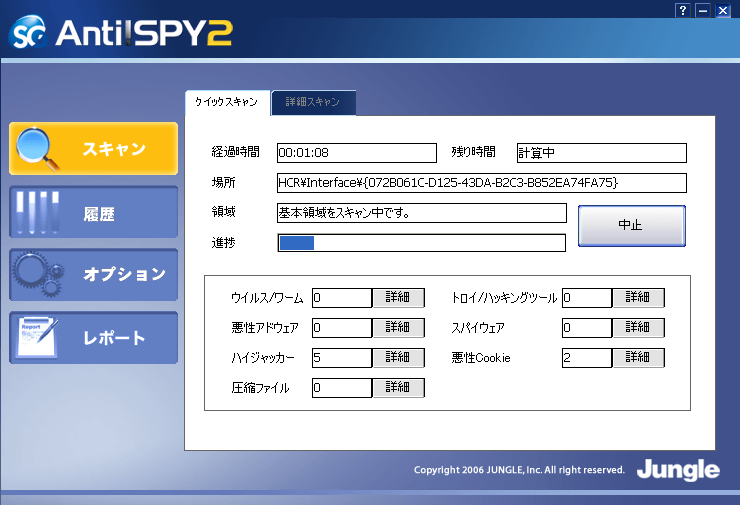
Task: Click the magnifying glass scan icon
Action: coord(37,149)
